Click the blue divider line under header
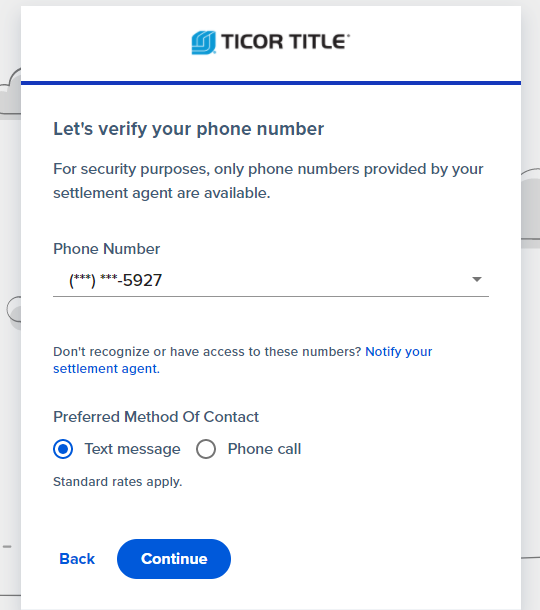The width and height of the screenshot is (540, 610). coord(271,83)
